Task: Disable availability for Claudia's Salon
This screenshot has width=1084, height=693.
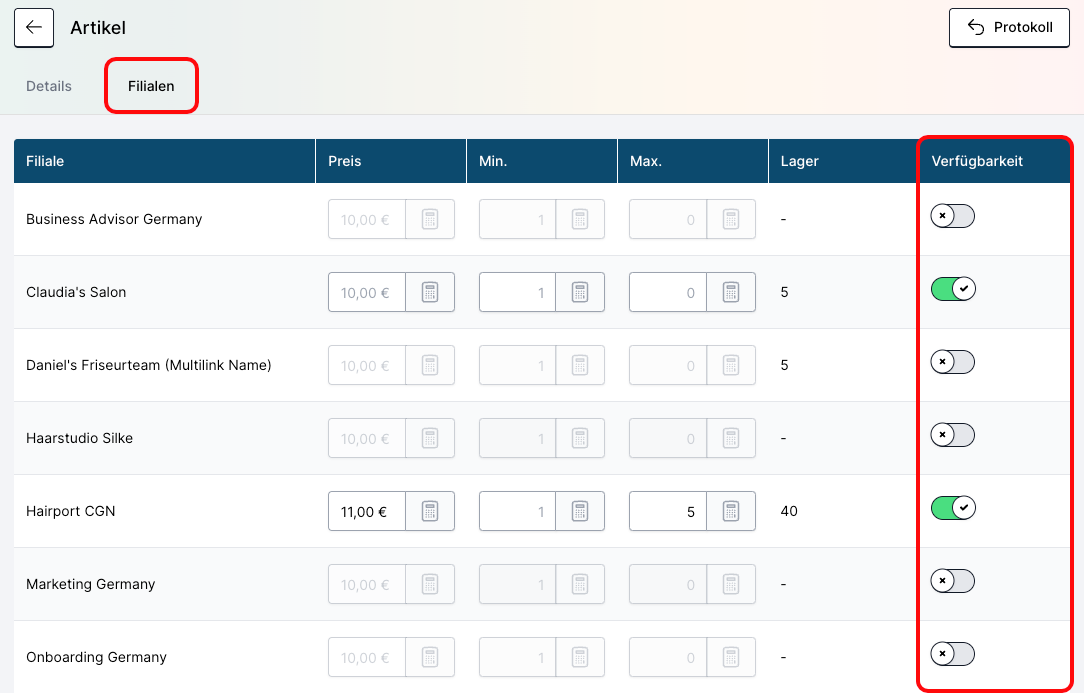Action: [x=952, y=289]
